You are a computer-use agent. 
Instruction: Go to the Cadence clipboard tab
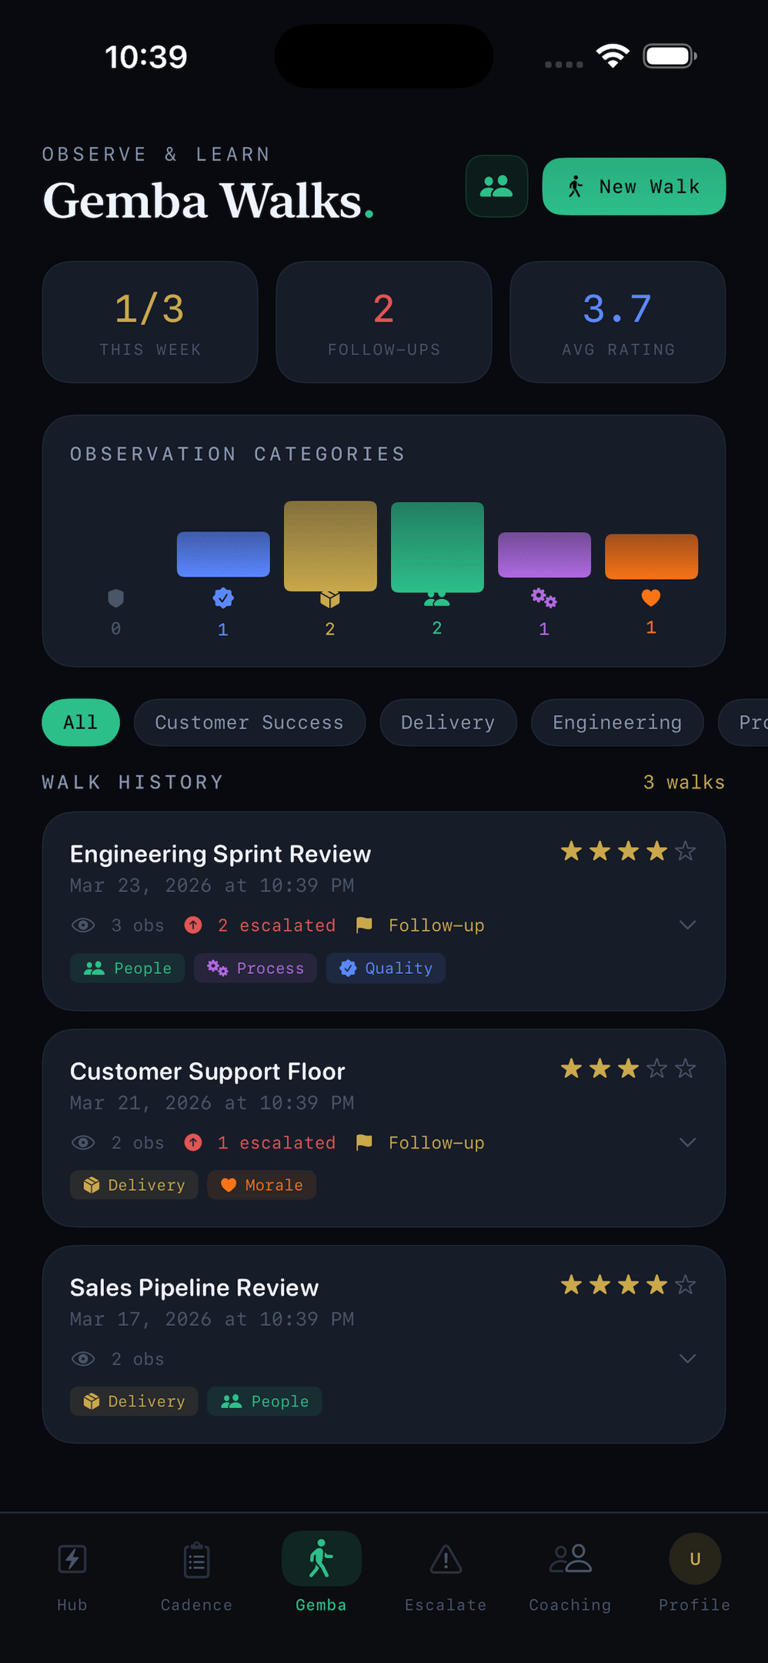coord(196,1560)
